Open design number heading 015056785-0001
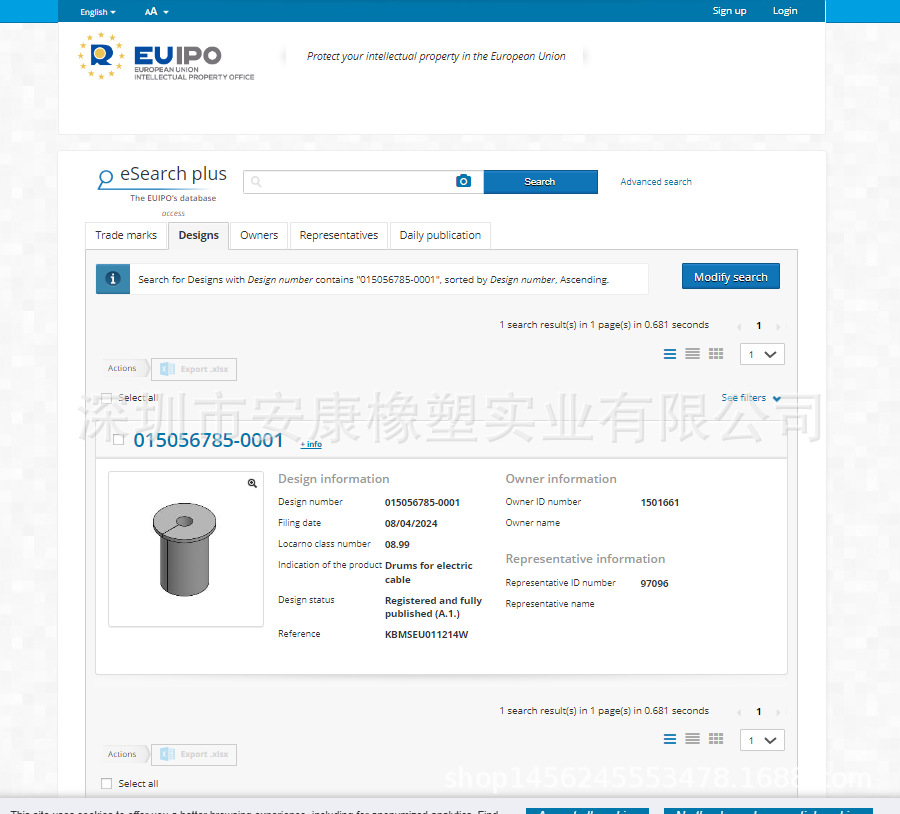Image resolution: width=900 pixels, height=814 pixels. click(x=208, y=440)
